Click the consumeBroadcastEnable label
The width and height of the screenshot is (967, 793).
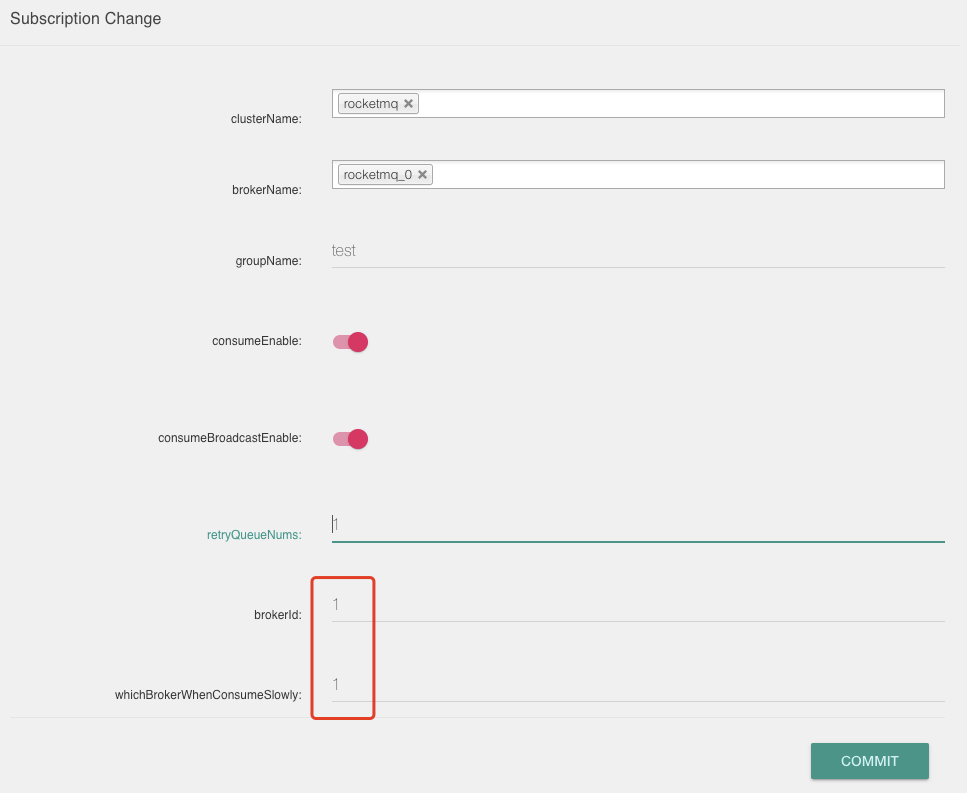coord(230,438)
